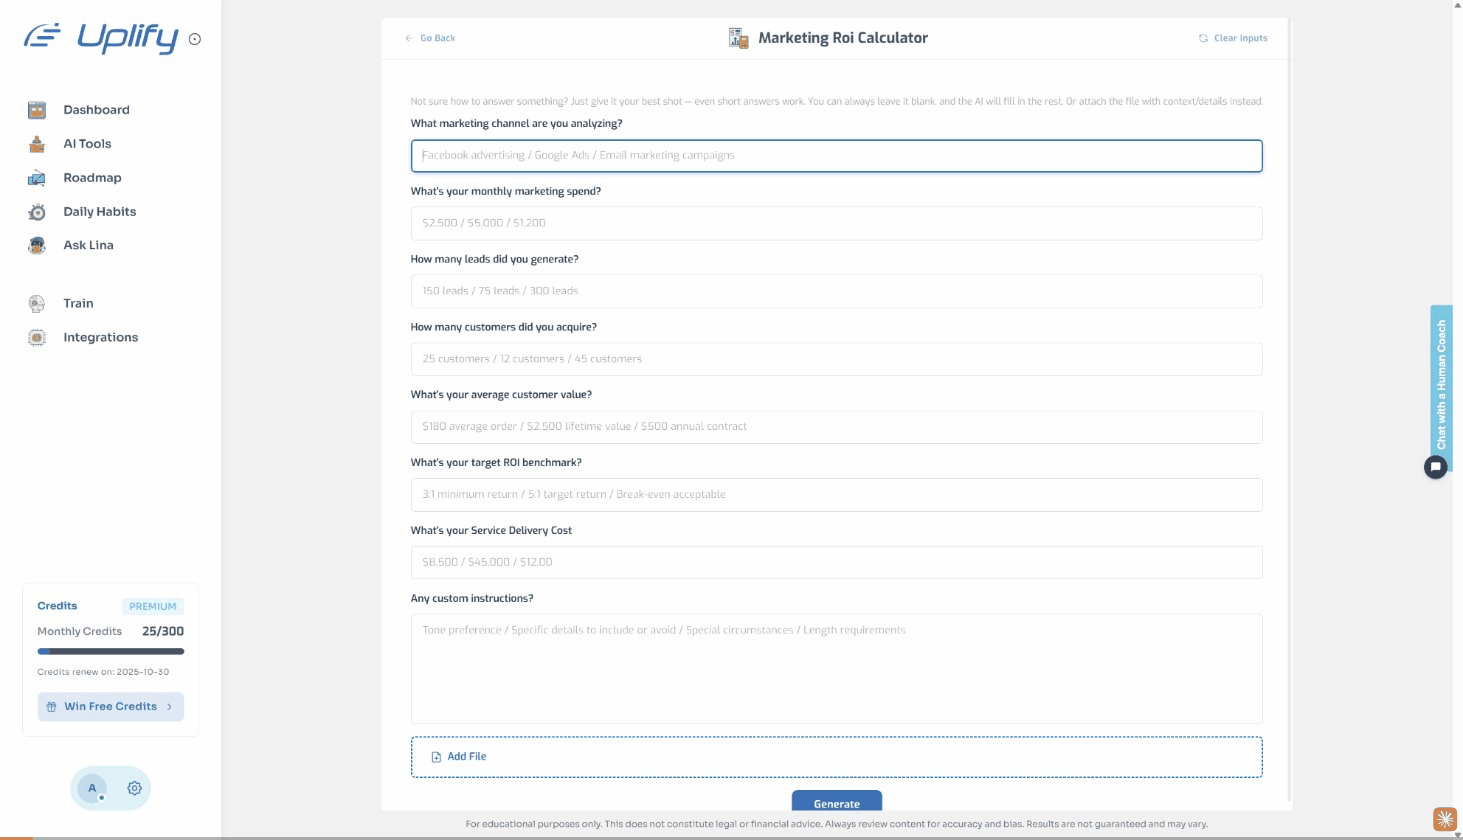Image resolution: width=1463 pixels, height=840 pixels.
Task: Select Integrations menu item label
Action: 101,338
